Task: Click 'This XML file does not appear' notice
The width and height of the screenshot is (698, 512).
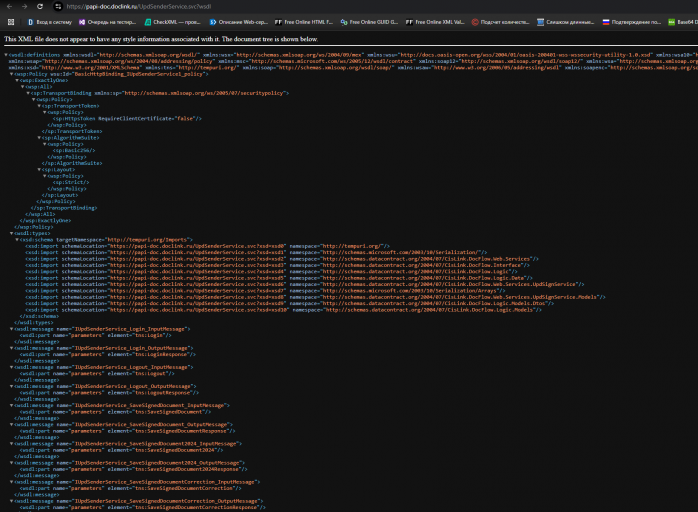Action: click(161, 39)
